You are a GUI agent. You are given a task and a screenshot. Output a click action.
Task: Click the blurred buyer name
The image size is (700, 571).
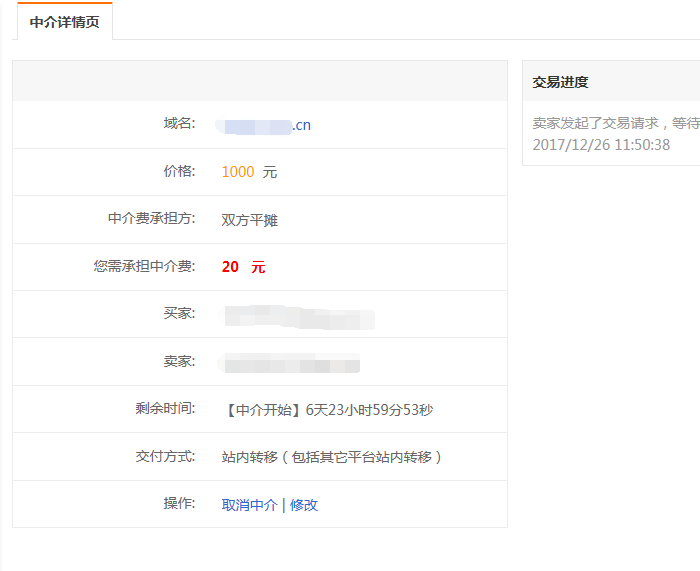pyautogui.click(x=298, y=318)
